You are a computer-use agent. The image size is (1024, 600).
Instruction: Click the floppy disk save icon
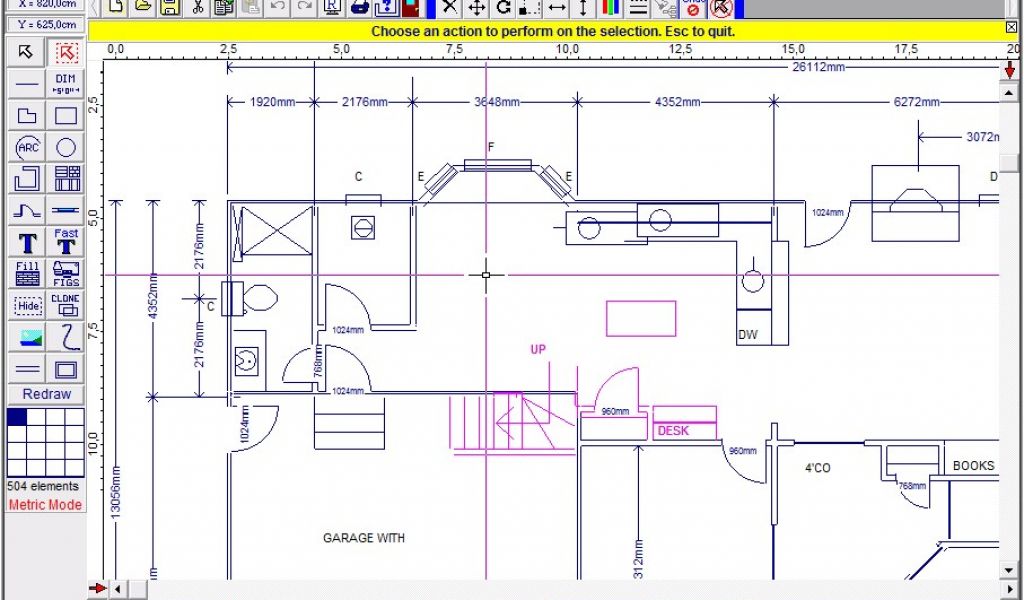[x=170, y=8]
